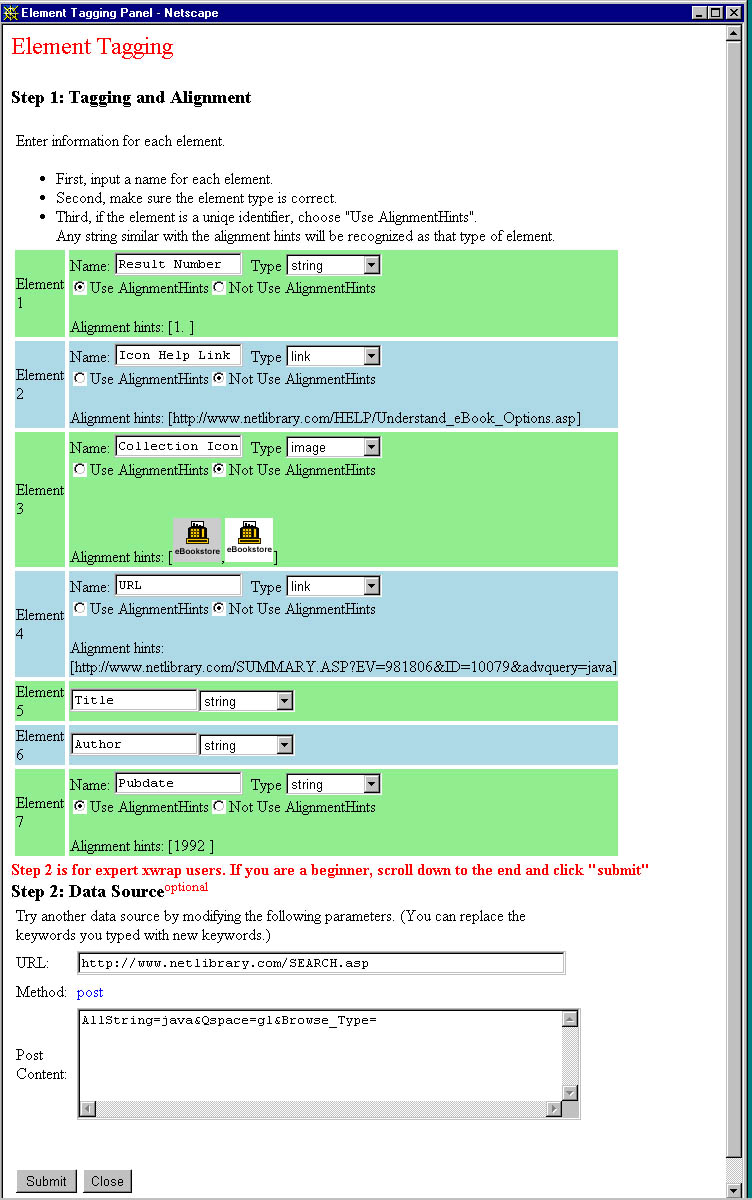Expand Type dropdown for Collection Icon
Screen dimensions: 752x1200
tap(371, 447)
